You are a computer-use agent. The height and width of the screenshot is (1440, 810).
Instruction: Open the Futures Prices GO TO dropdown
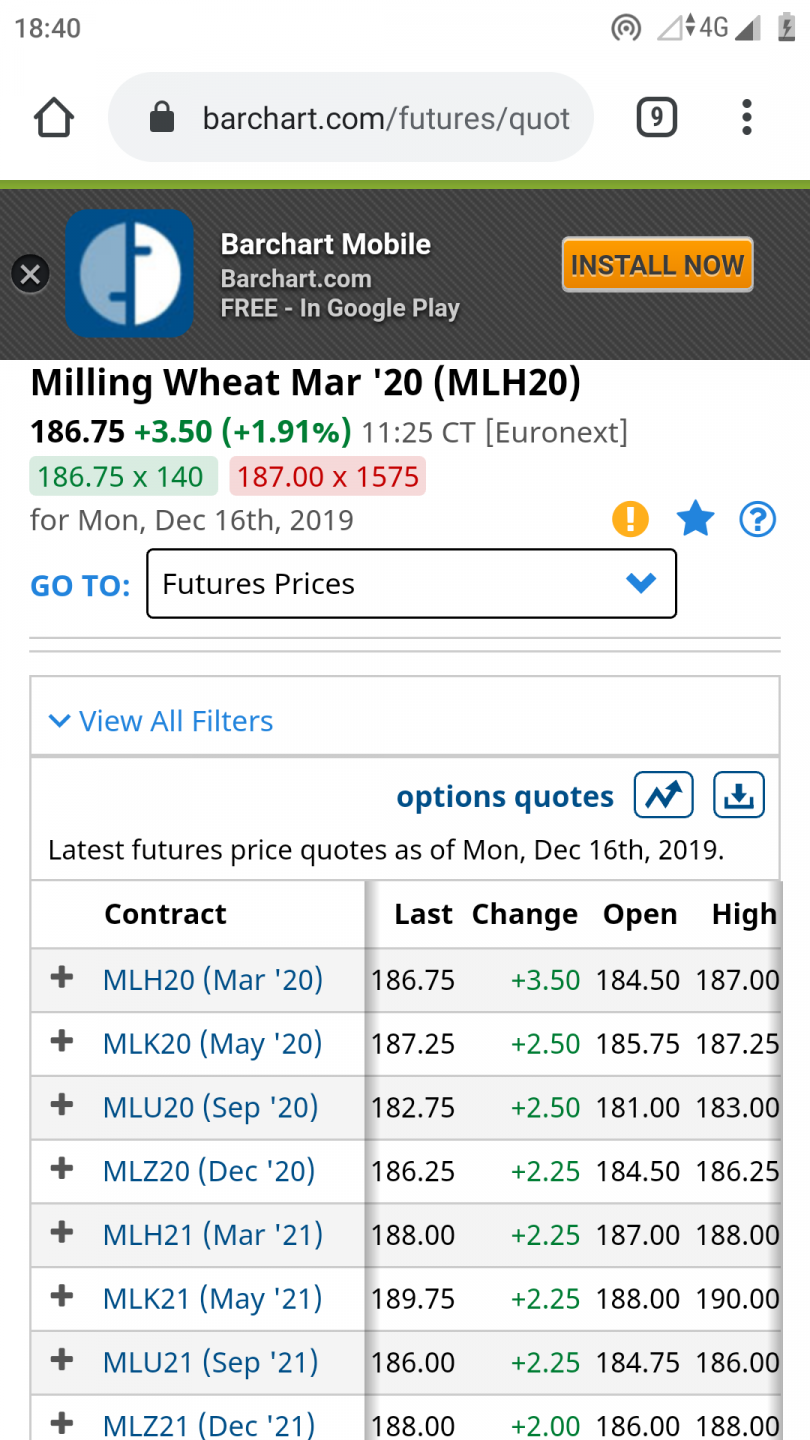(x=411, y=584)
